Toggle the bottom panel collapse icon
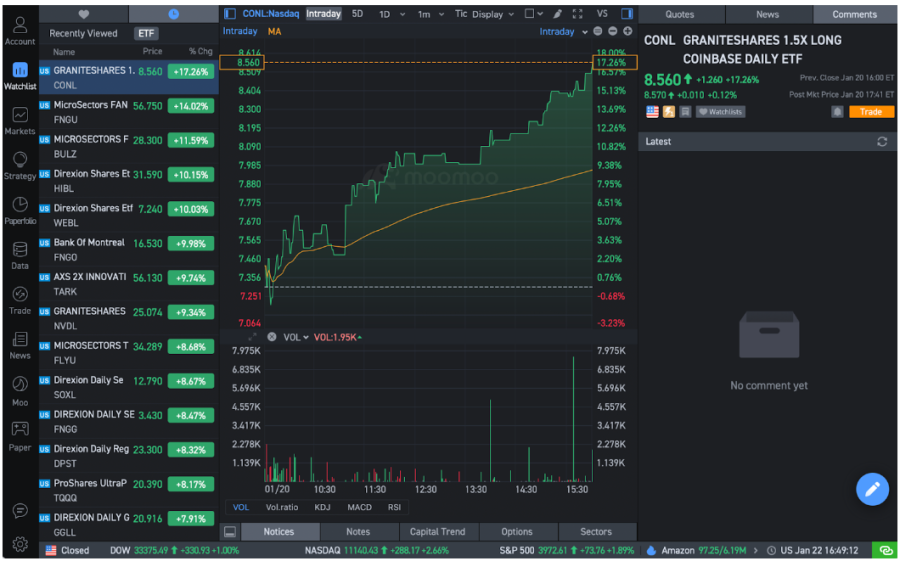 230,532
